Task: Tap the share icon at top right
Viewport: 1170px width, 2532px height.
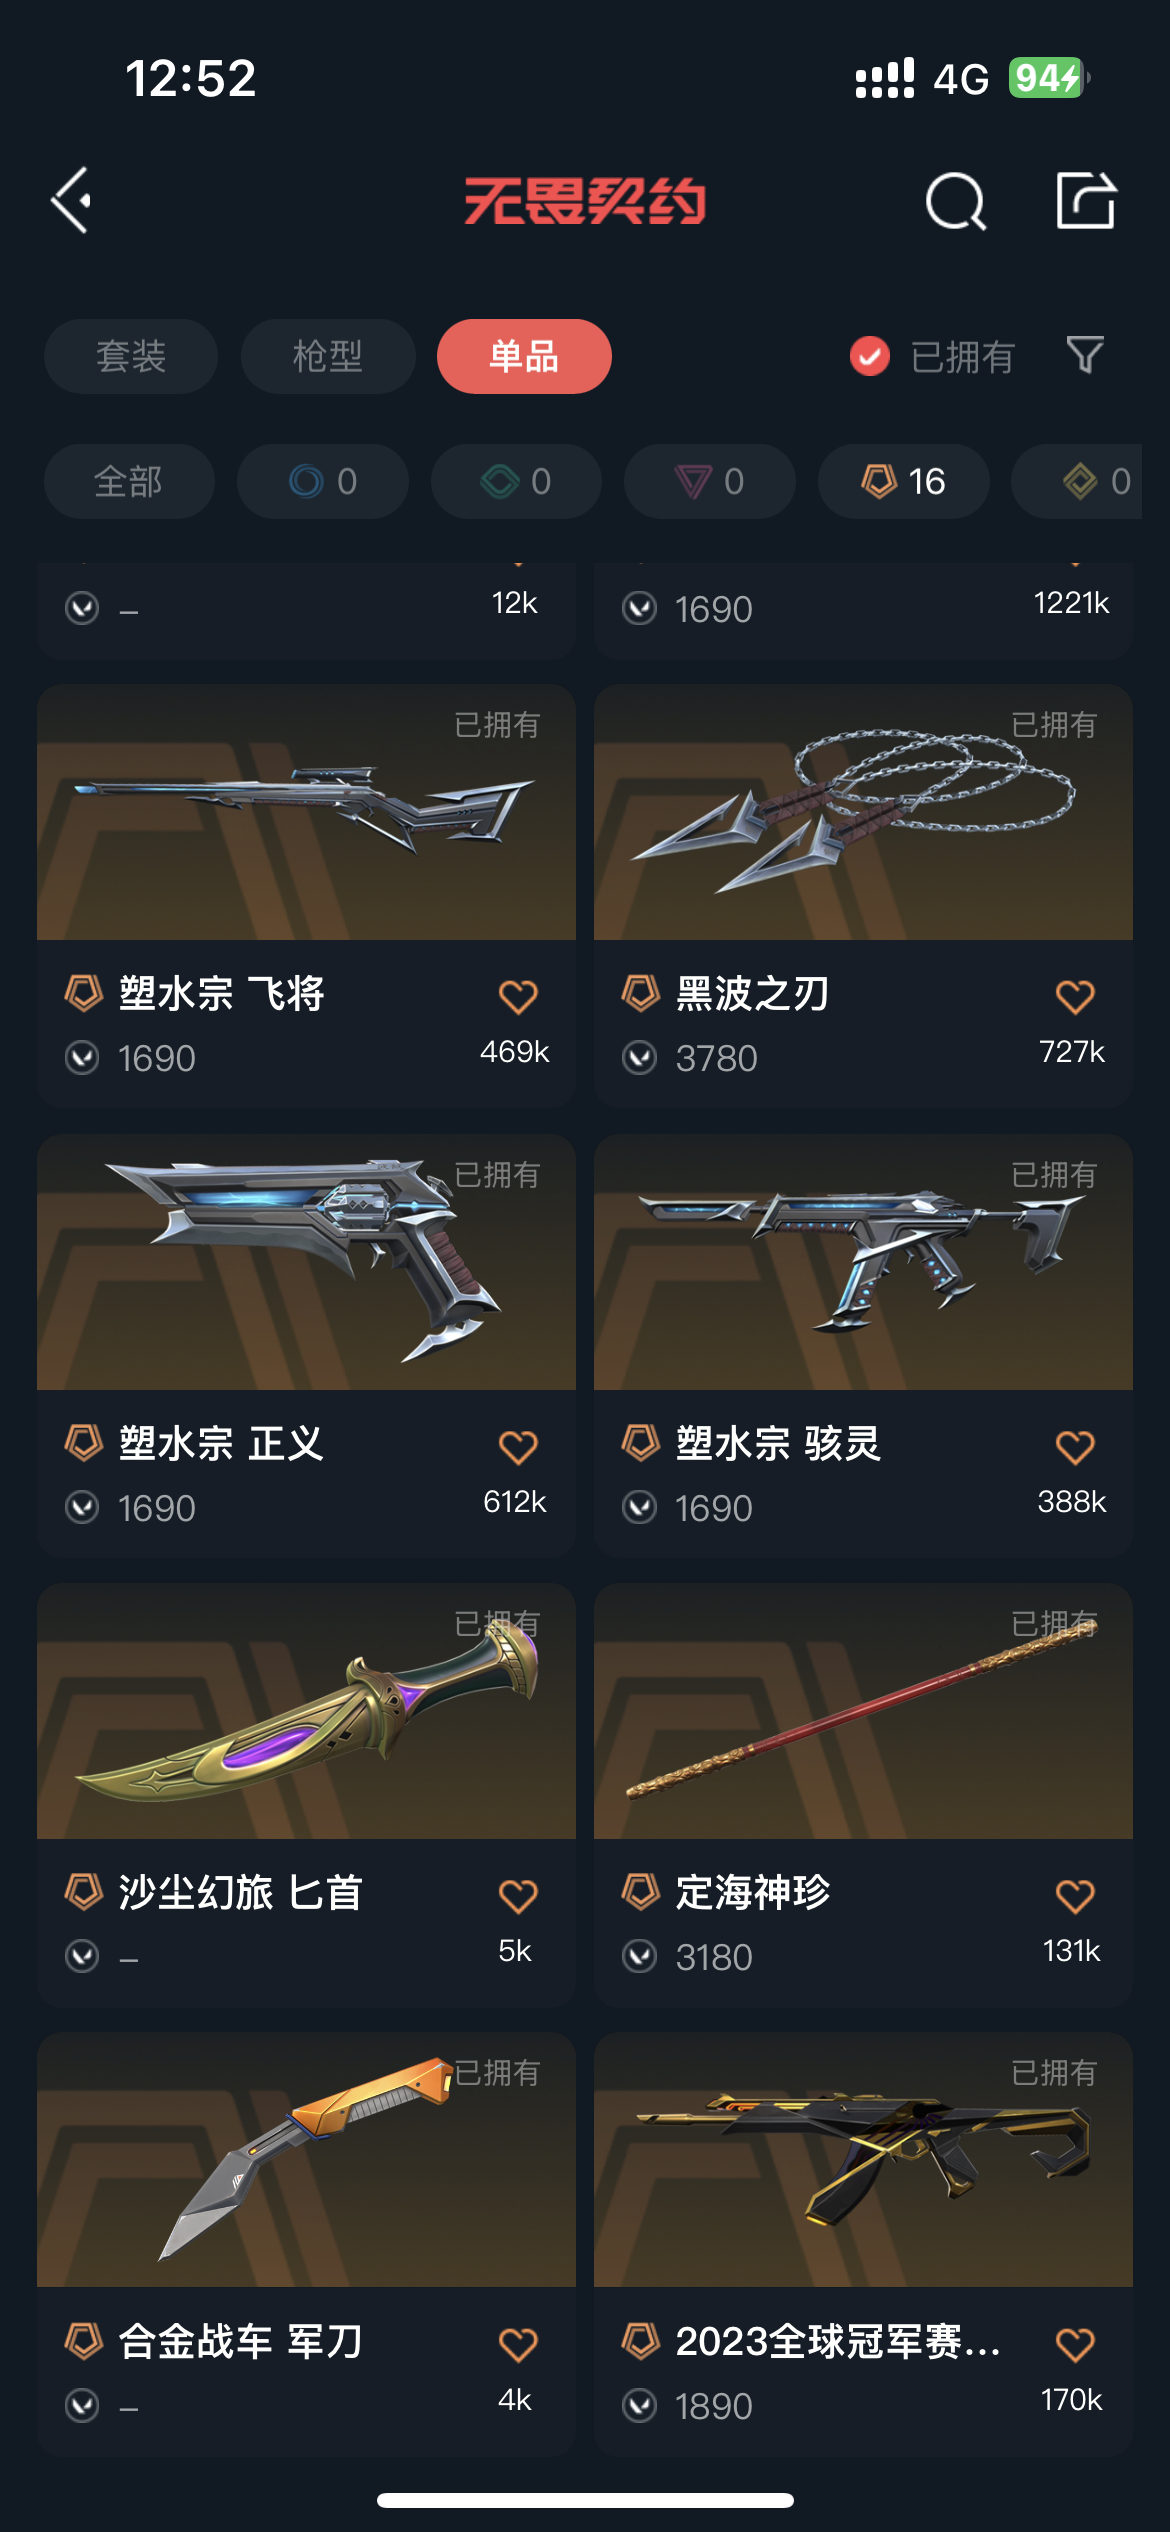Action: (1086, 200)
